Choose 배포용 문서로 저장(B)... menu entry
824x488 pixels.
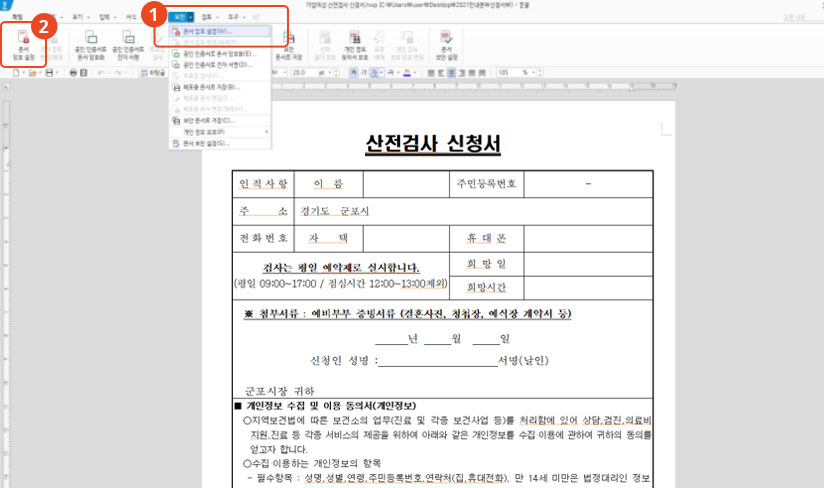[220, 87]
